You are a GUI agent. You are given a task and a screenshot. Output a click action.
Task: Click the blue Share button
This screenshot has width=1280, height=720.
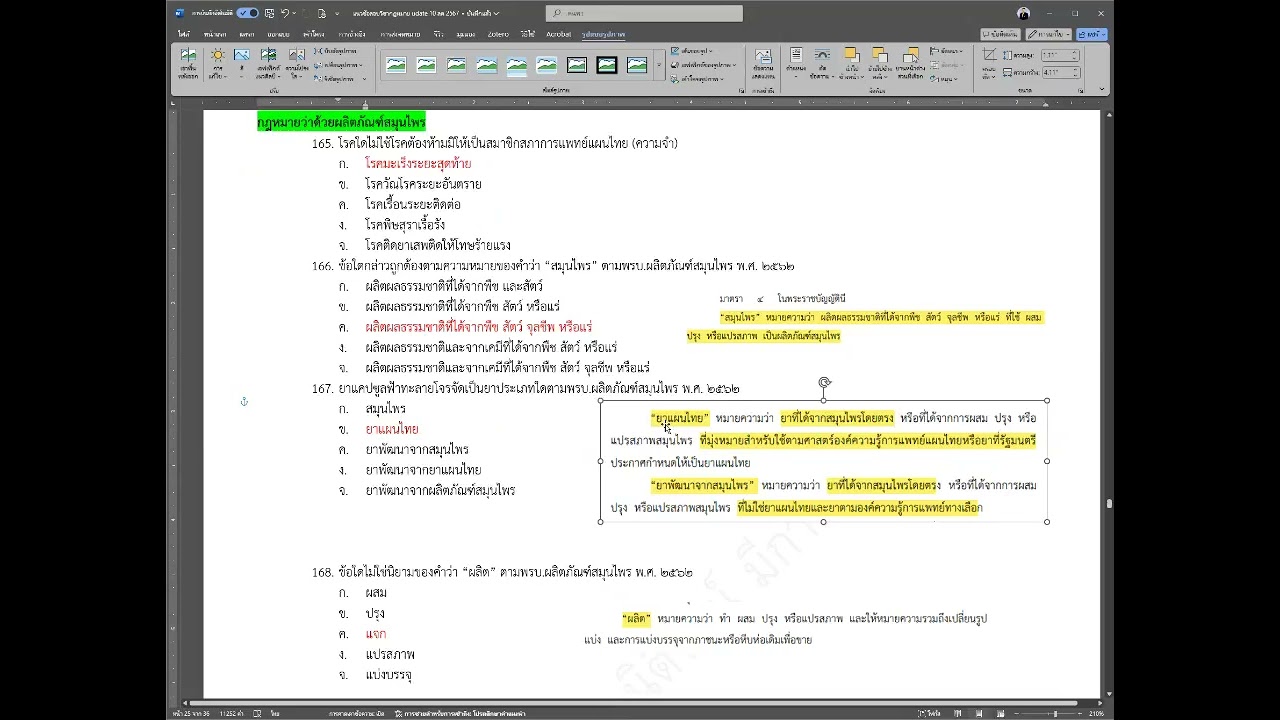[1092, 34]
